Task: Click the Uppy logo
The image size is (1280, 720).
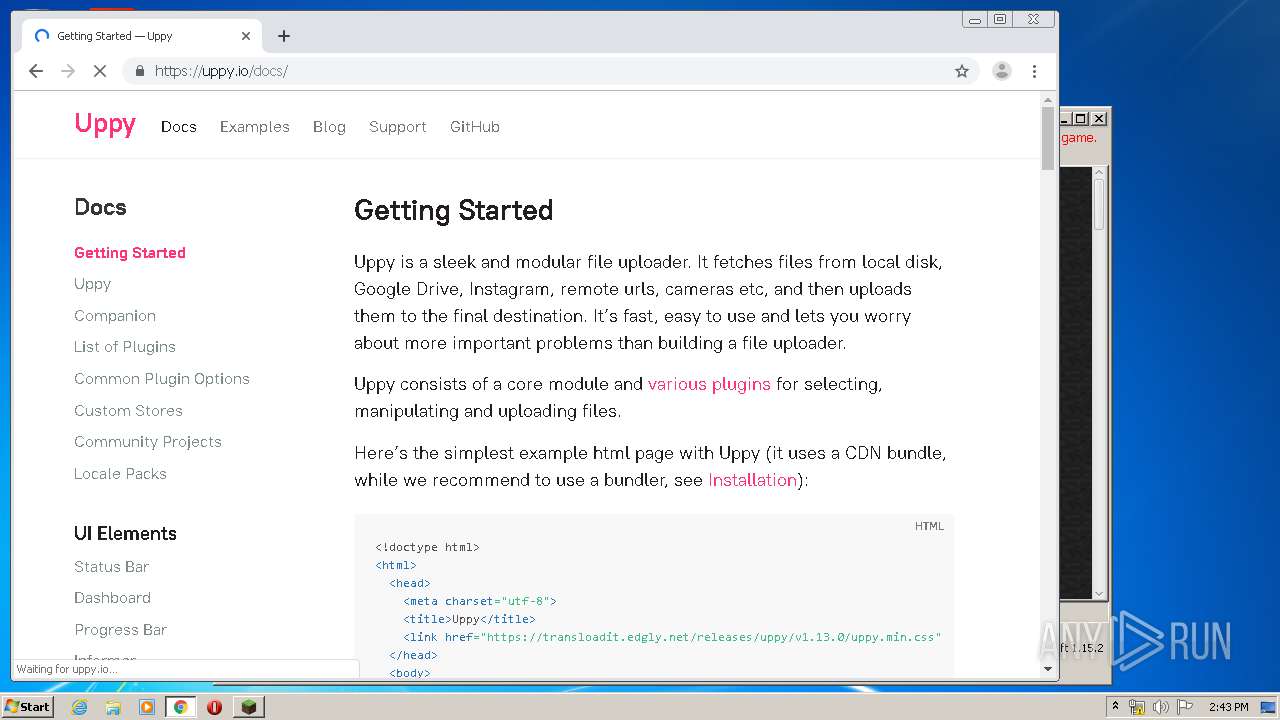Action: coord(105,124)
